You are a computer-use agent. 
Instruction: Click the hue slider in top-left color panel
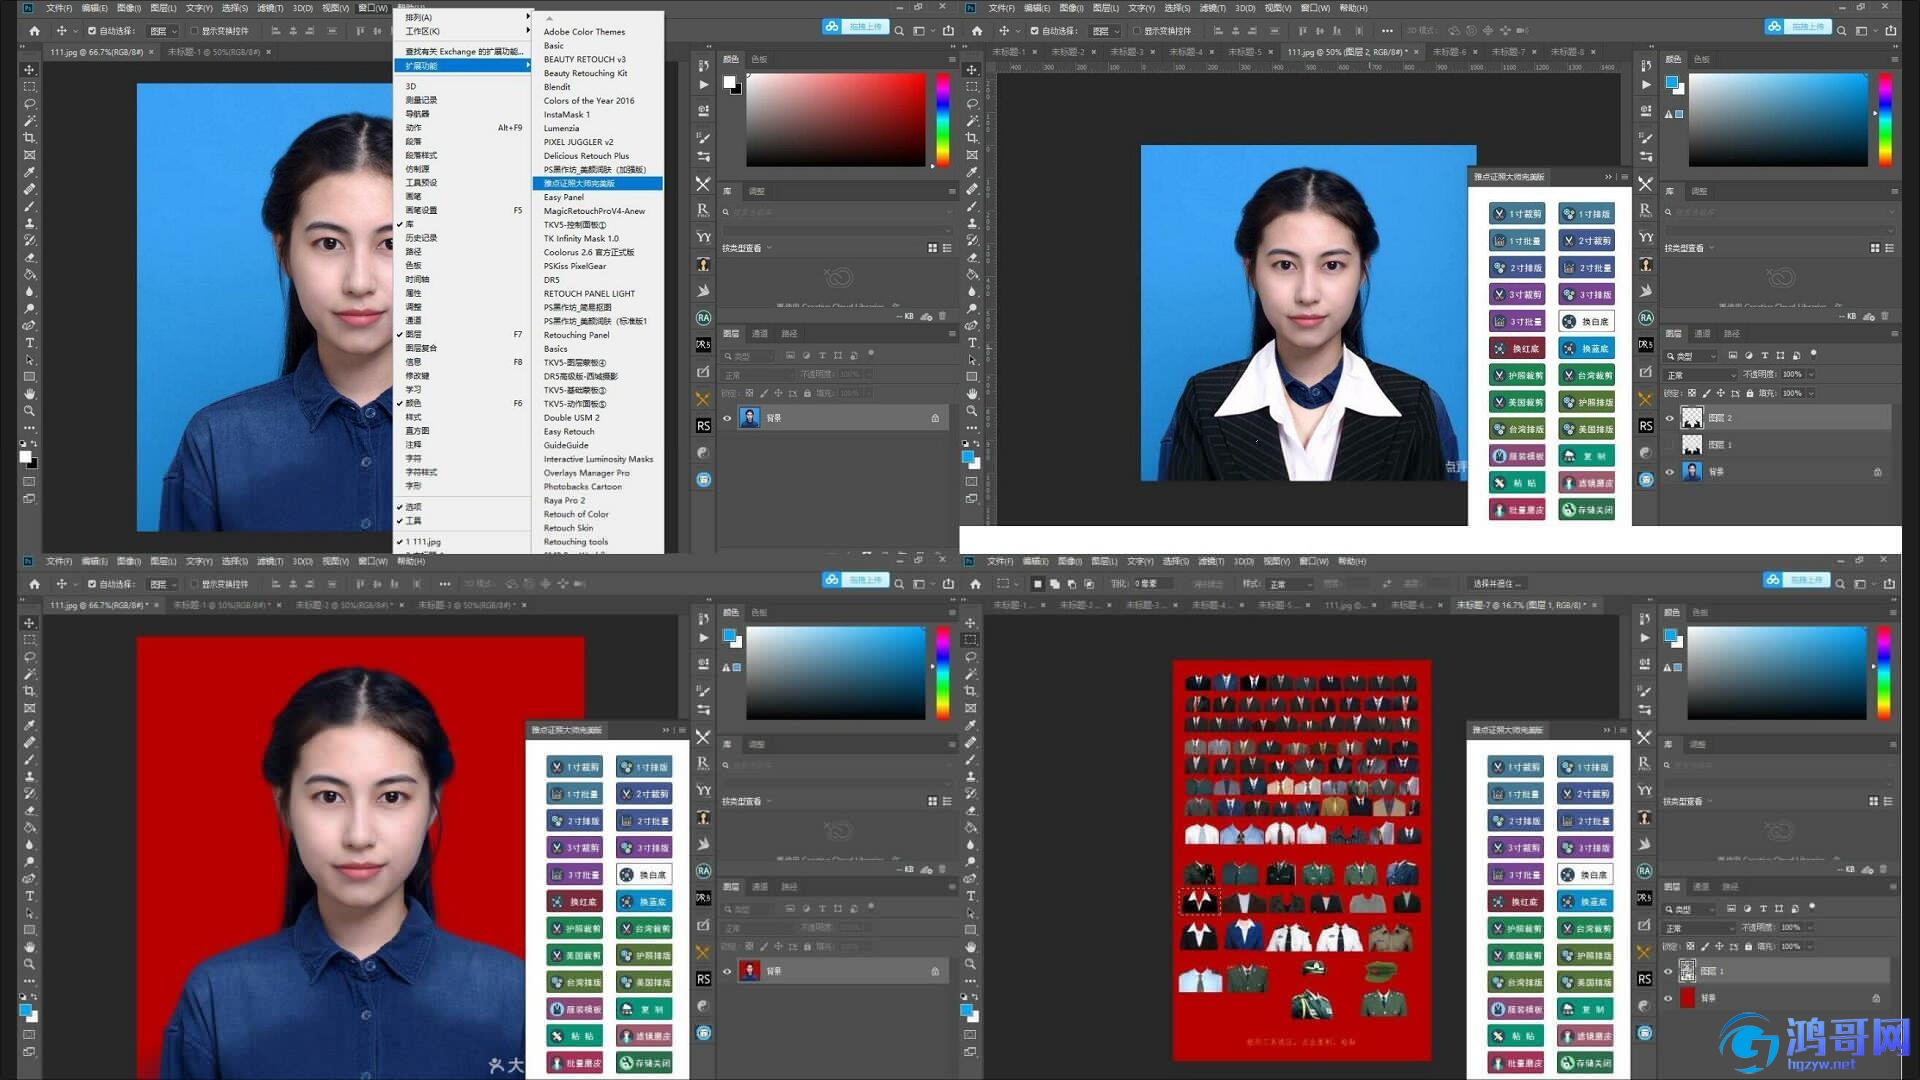[x=942, y=120]
